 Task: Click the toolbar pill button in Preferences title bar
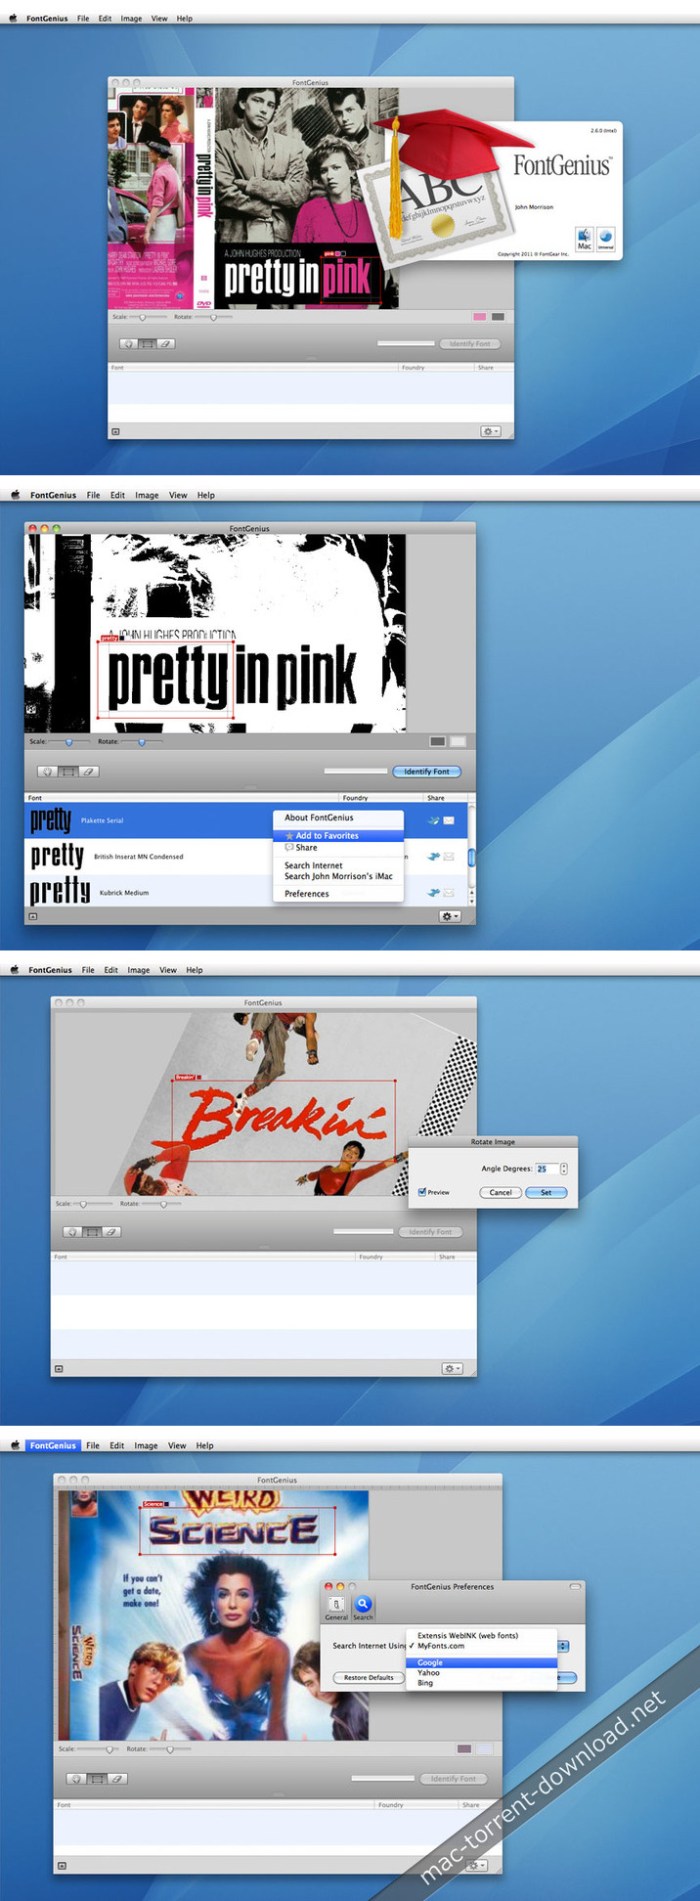(x=575, y=1586)
